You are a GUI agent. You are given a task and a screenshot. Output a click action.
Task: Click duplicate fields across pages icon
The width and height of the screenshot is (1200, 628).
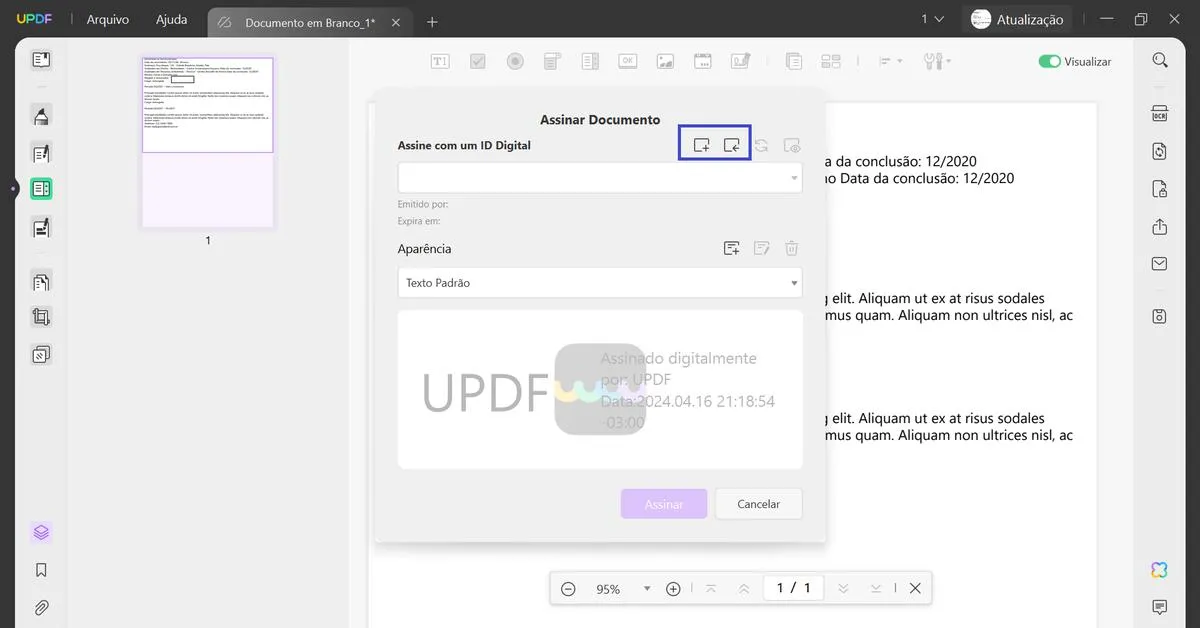(x=793, y=61)
